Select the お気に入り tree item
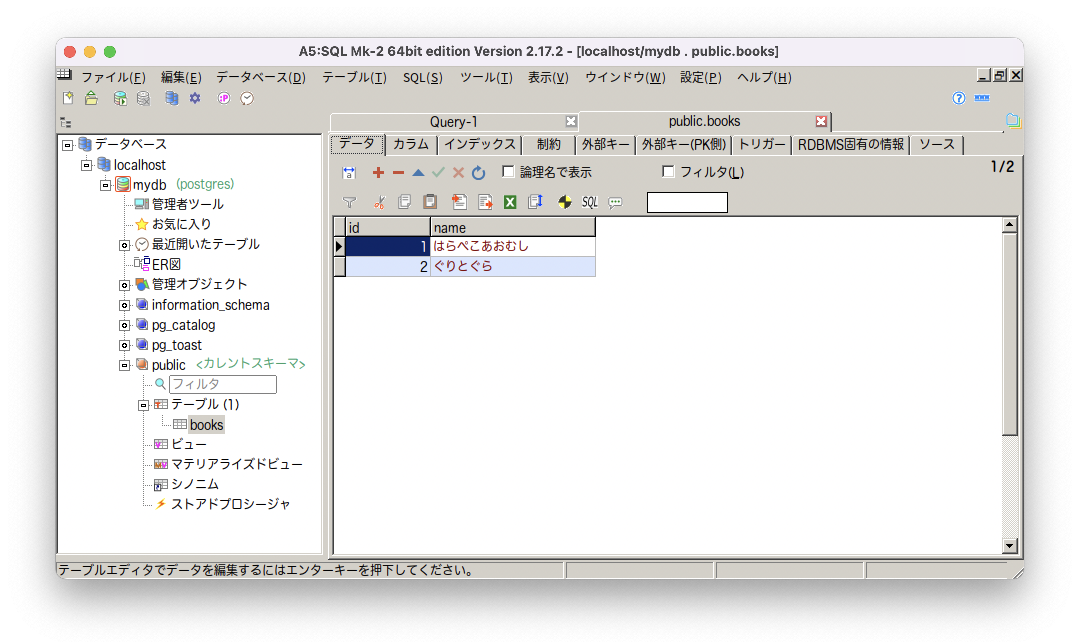 click(x=181, y=225)
